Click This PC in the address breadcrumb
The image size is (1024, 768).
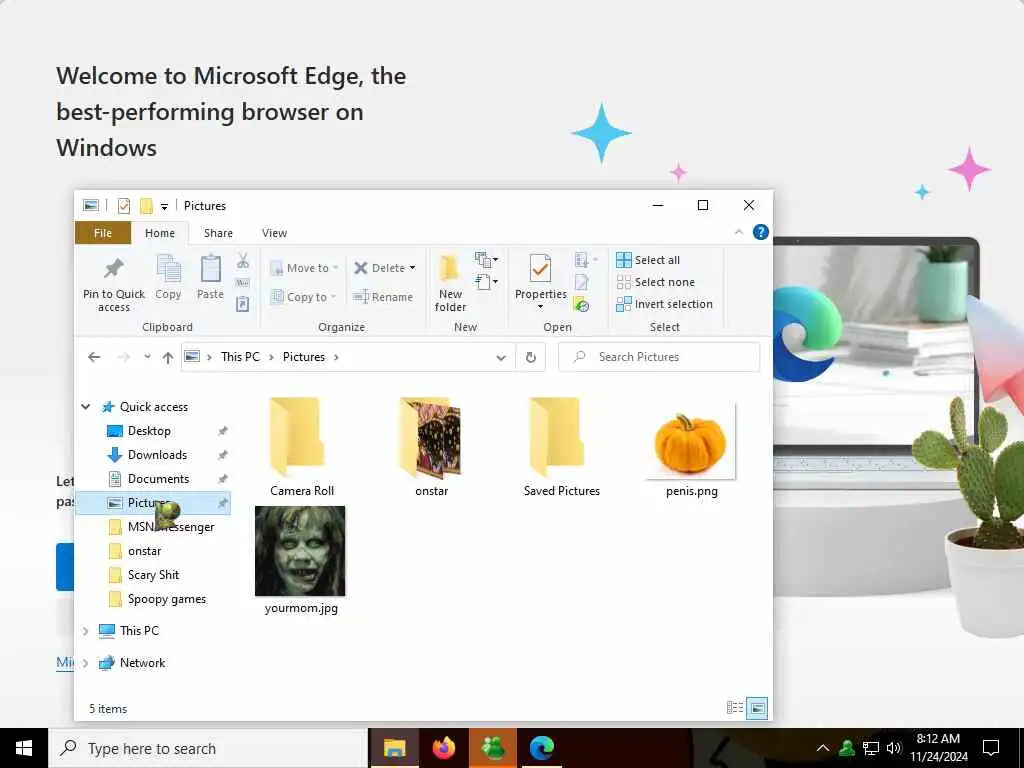coord(240,357)
